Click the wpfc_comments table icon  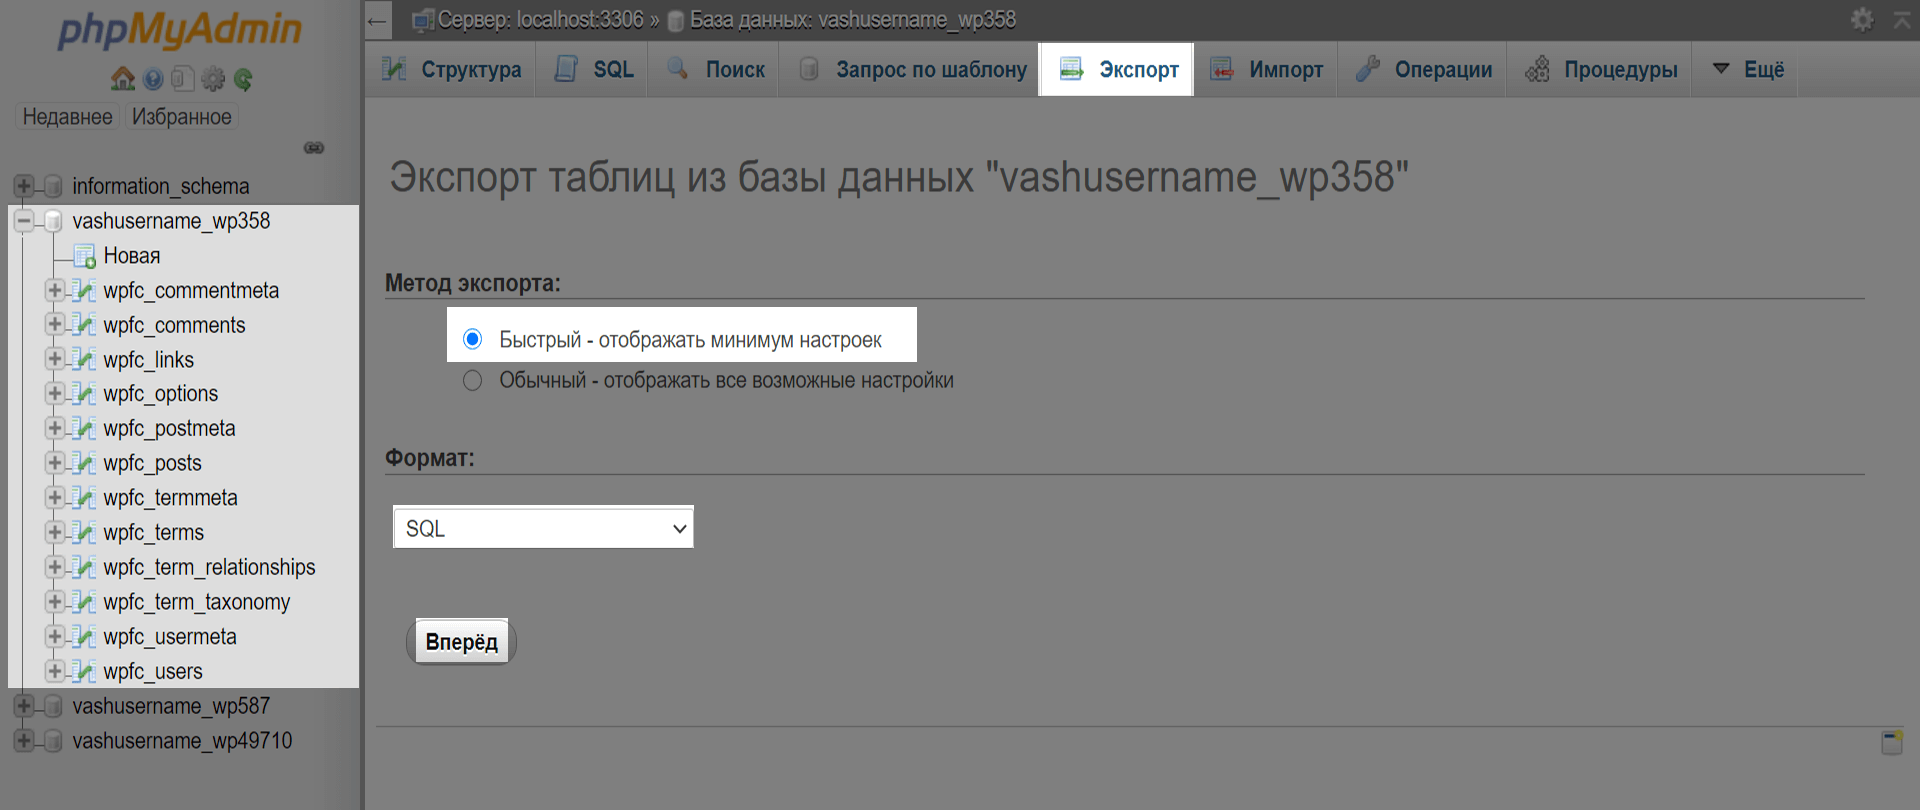tap(85, 326)
